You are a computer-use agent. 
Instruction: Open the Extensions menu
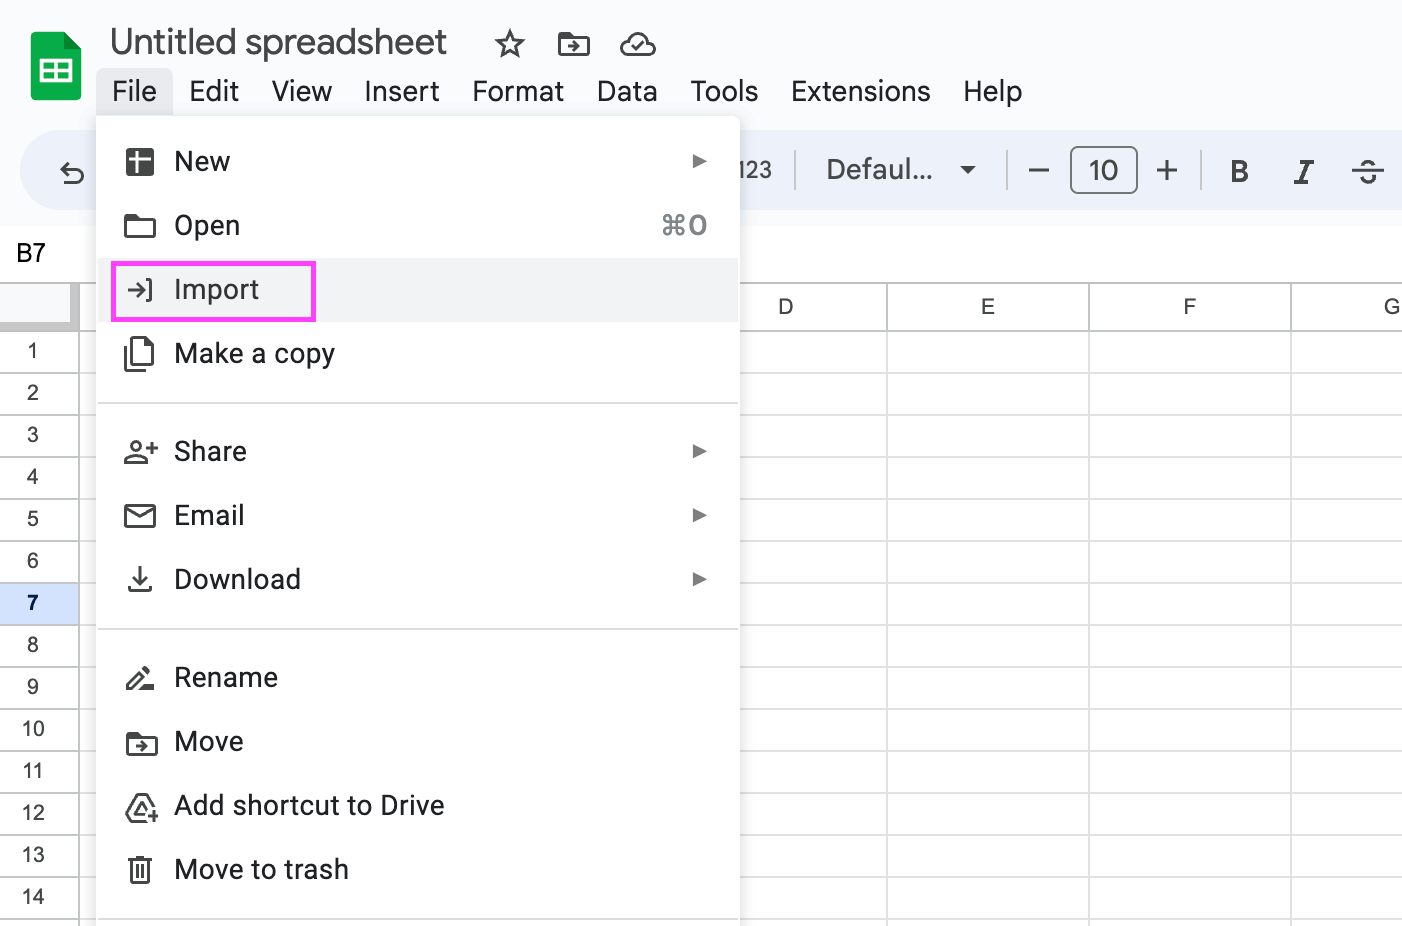[860, 91]
